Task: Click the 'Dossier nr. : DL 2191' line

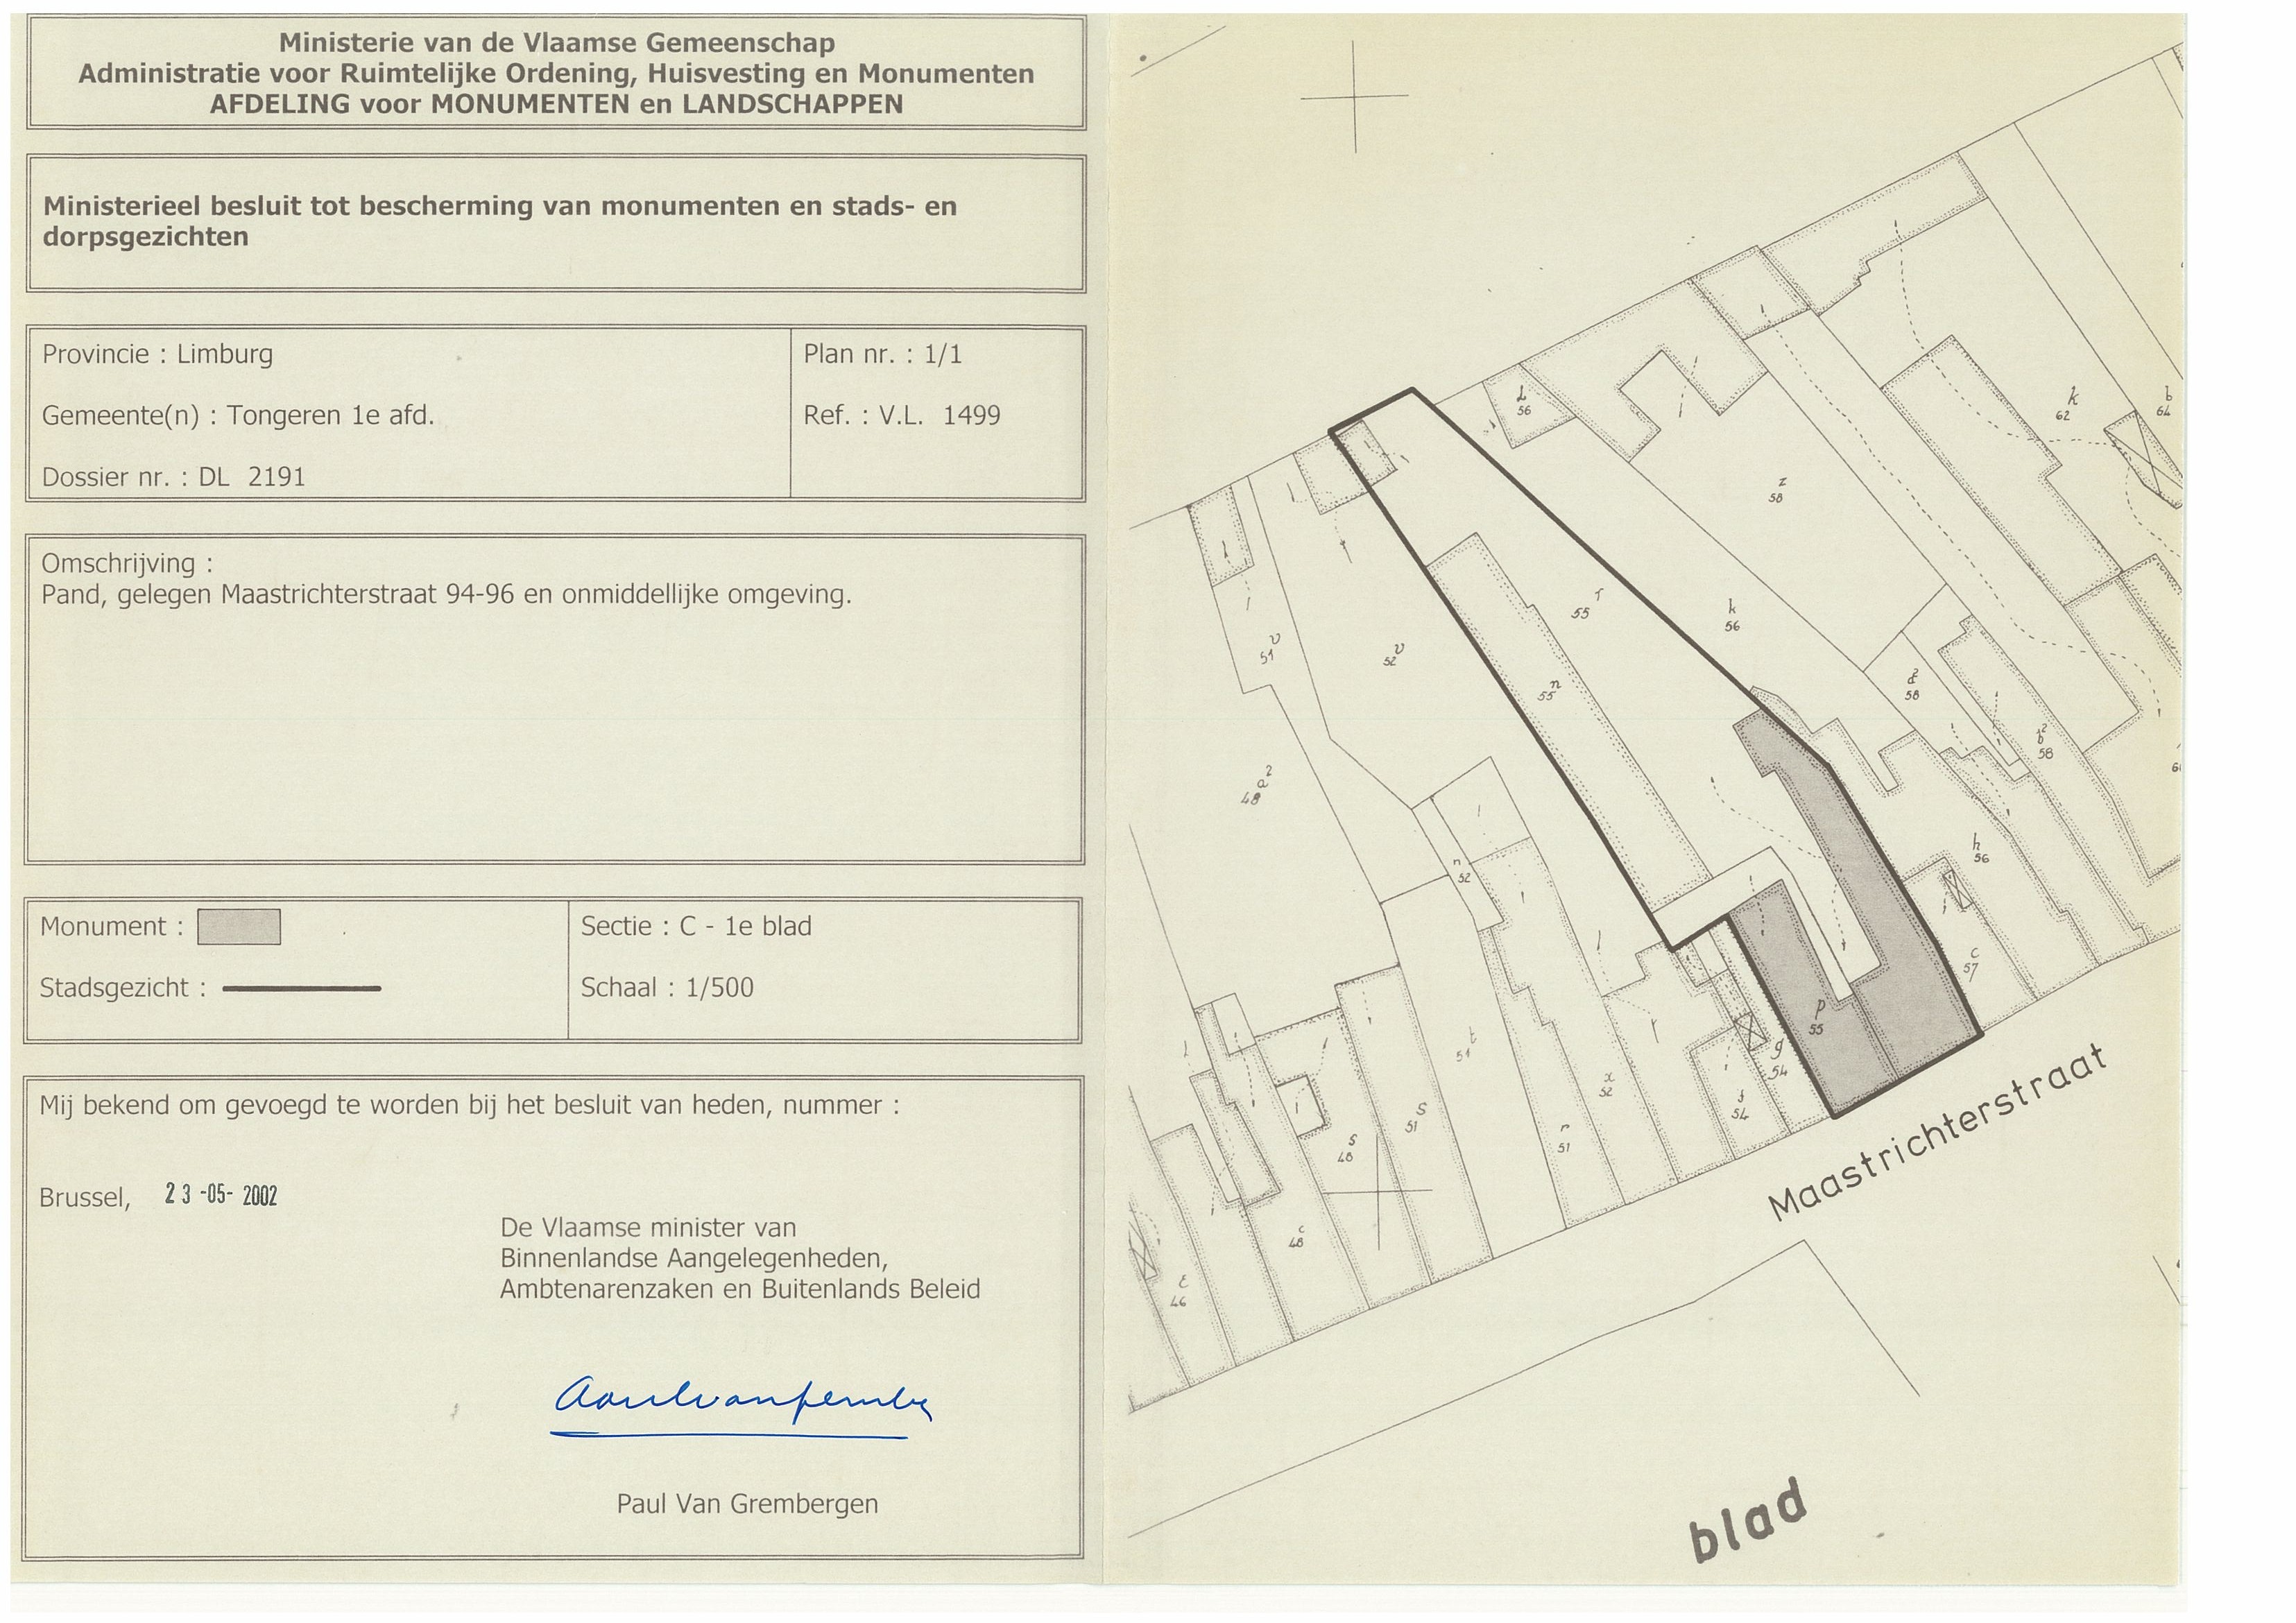Action: [x=173, y=477]
